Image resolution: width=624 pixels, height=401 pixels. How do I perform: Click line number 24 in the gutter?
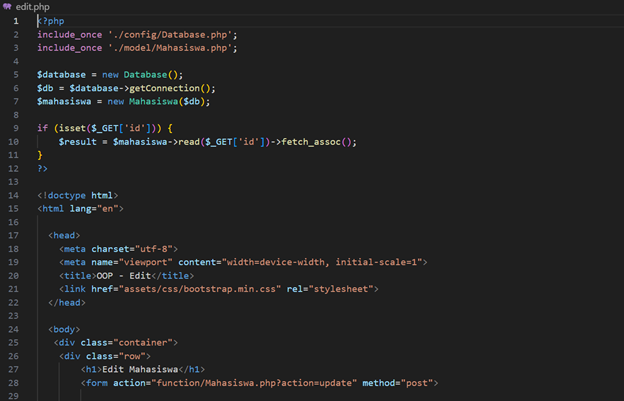point(13,329)
